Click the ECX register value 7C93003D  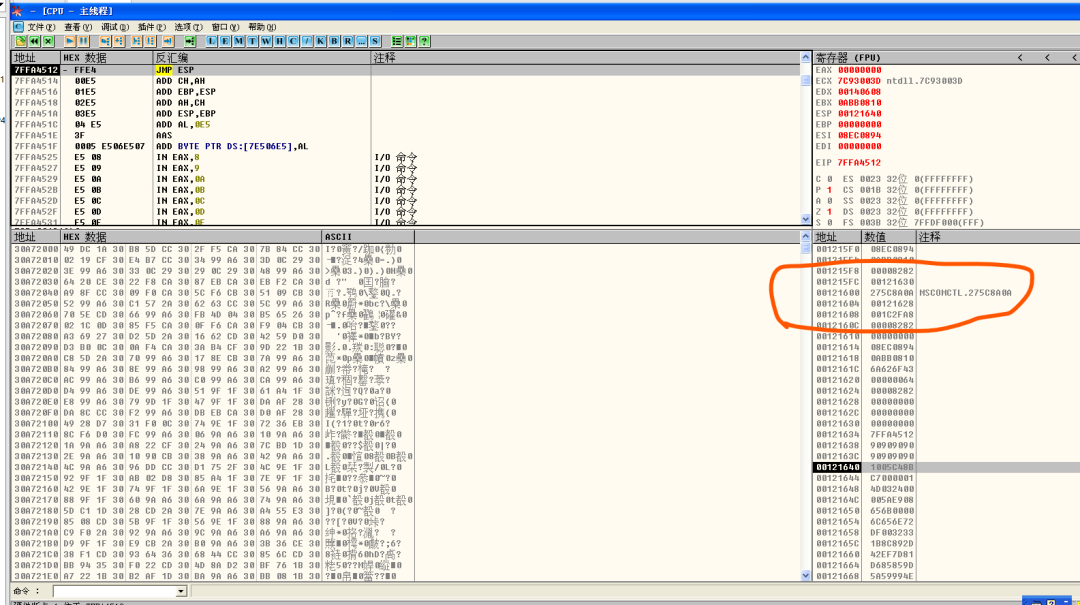[860, 81]
